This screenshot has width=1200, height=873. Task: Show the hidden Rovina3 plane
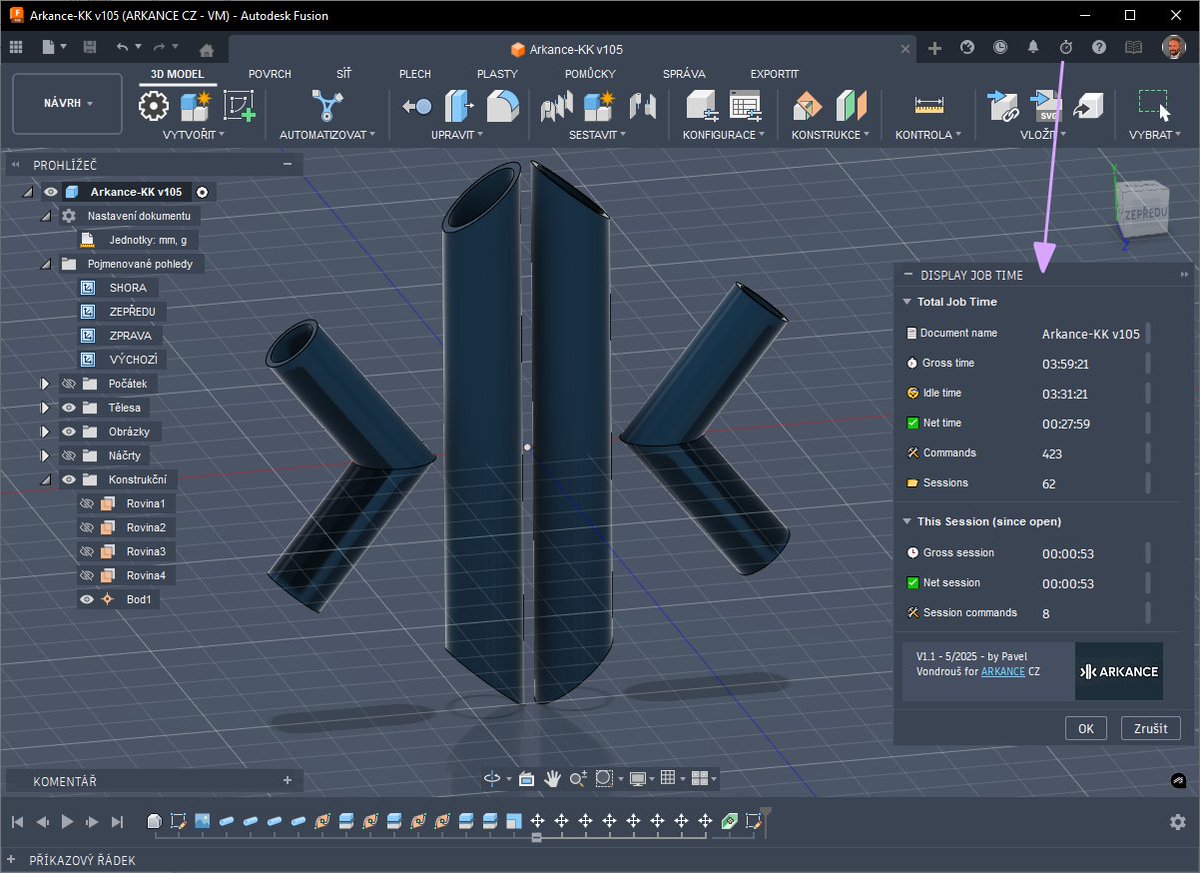(x=87, y=551)
